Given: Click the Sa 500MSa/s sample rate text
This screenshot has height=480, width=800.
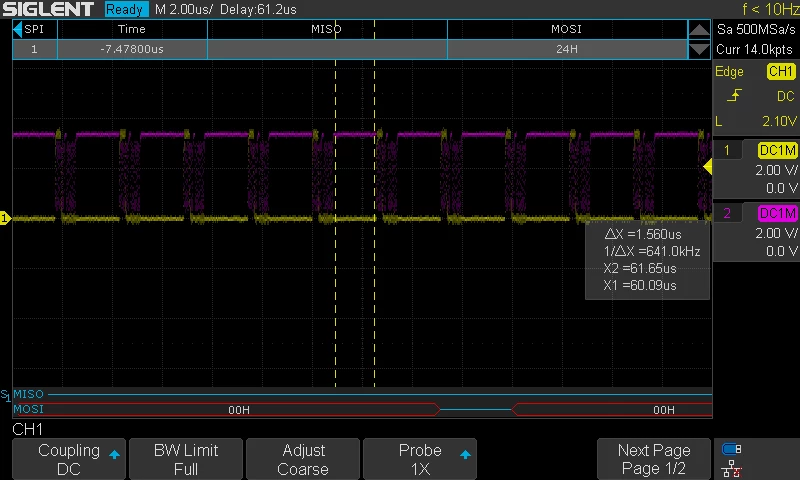Looking at the screenshot, I should pyautogui.click(x=756, y=29).
